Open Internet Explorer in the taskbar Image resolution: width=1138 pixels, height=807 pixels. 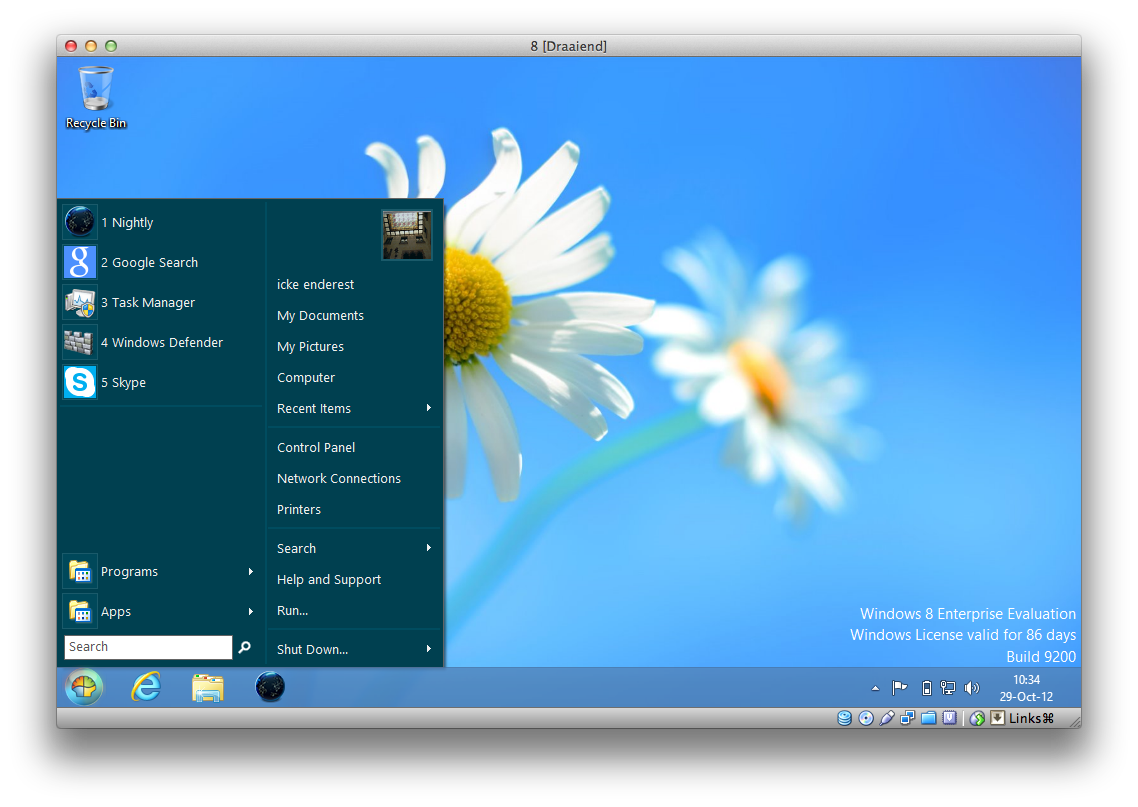pyautogui.click(x=146, y=688)
